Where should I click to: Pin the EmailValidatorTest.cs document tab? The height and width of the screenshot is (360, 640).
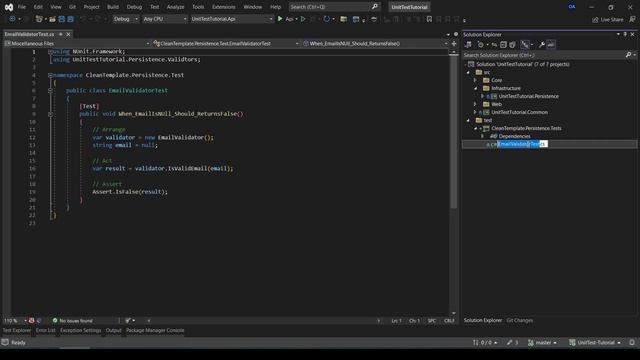click(60, 34)
